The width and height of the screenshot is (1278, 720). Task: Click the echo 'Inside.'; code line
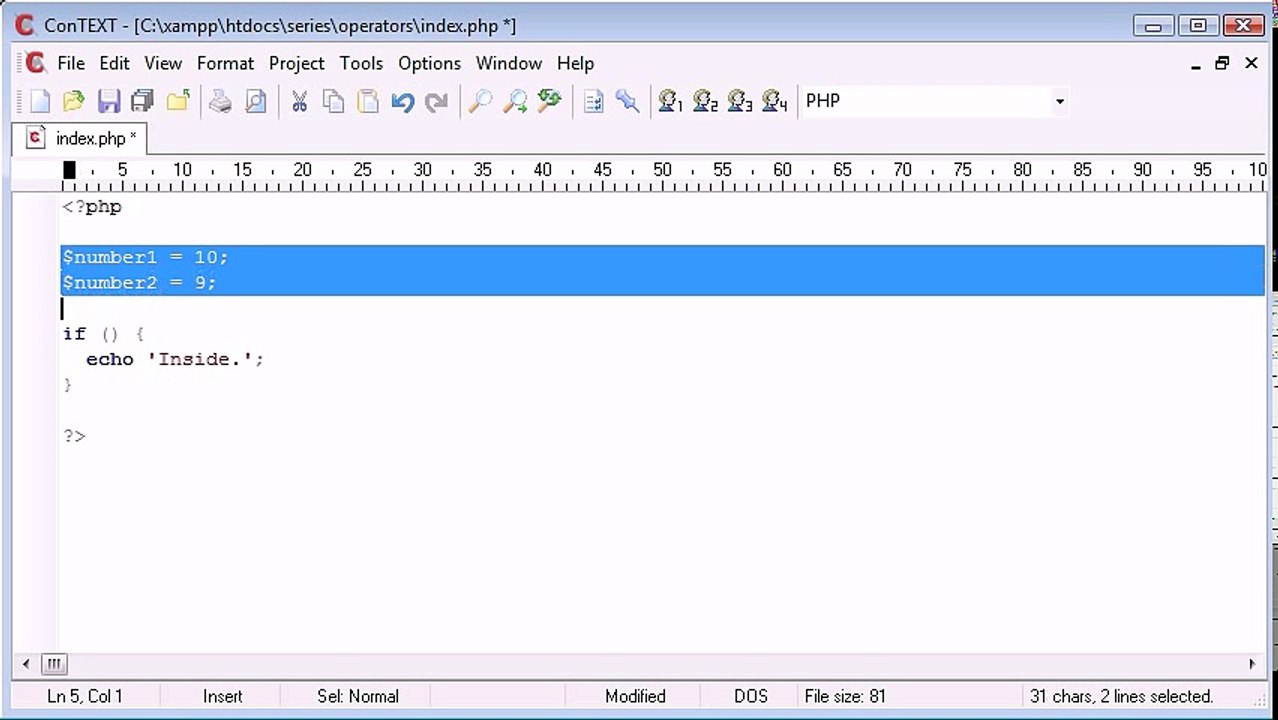(x=174, y=359)
